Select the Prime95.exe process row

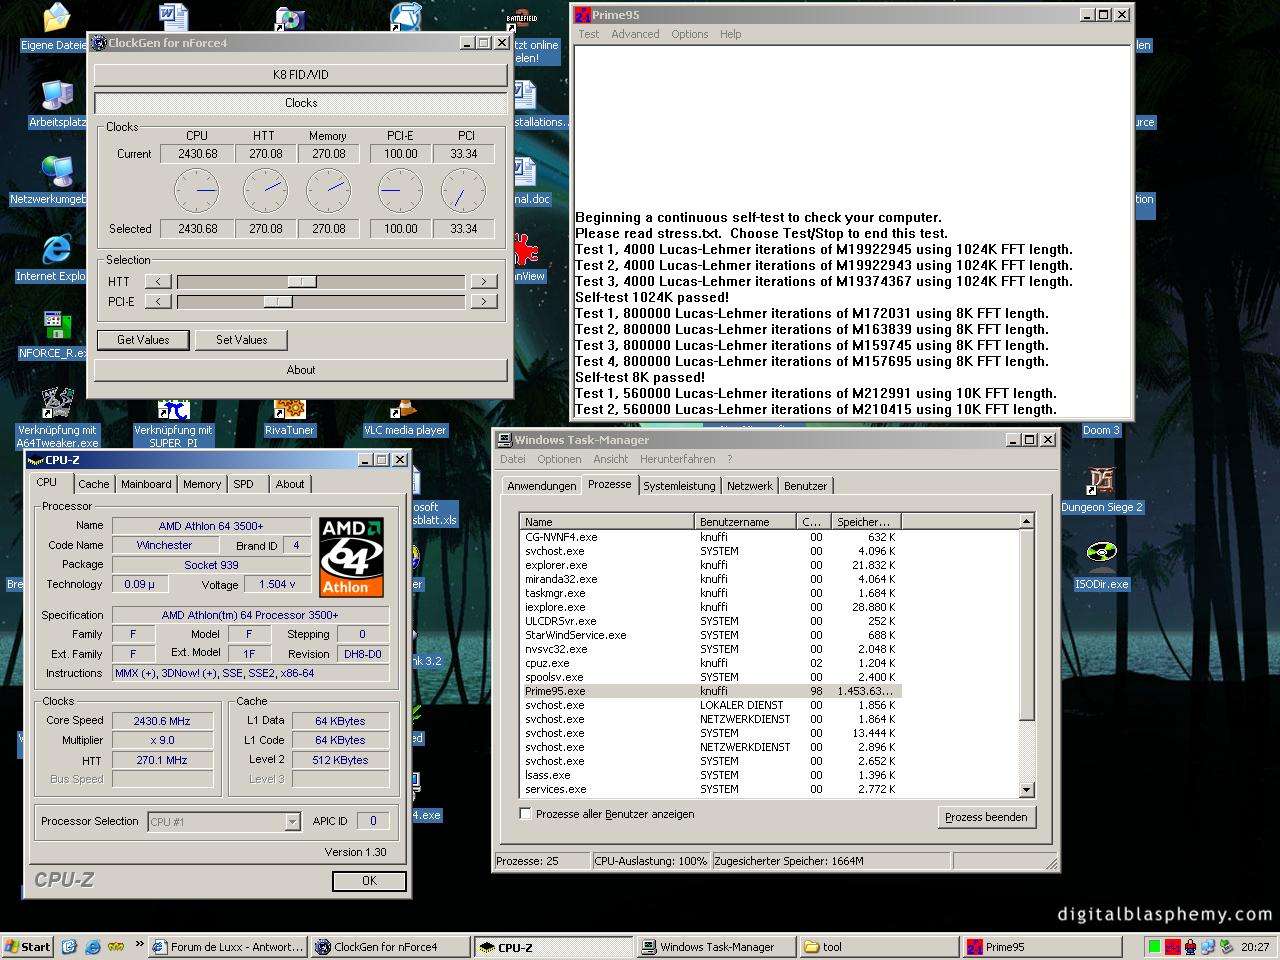710,691
